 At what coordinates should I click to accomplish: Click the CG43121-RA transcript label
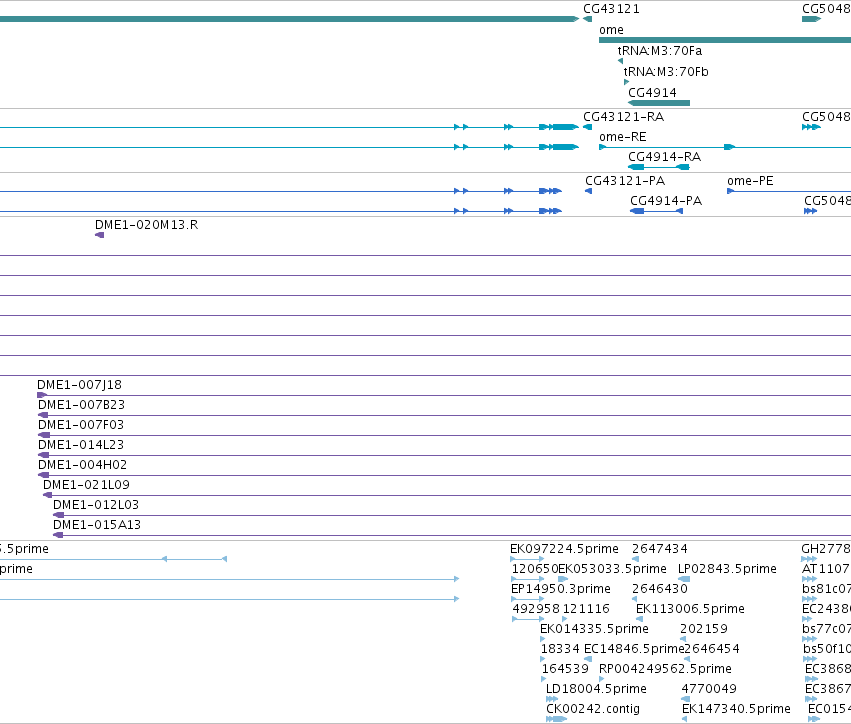623,117
